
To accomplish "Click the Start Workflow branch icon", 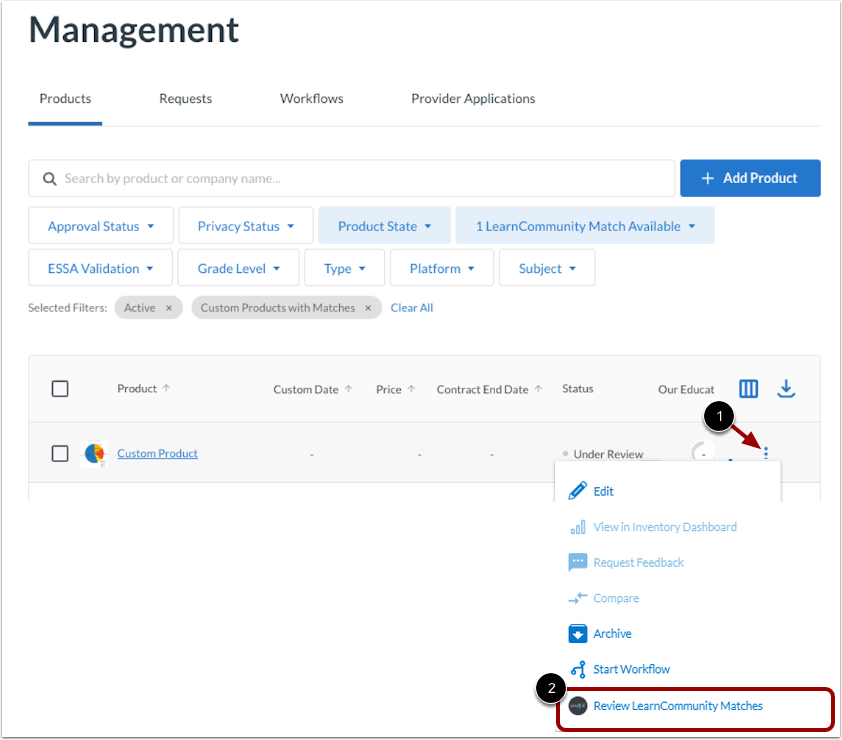I will [x=578, y=669].
